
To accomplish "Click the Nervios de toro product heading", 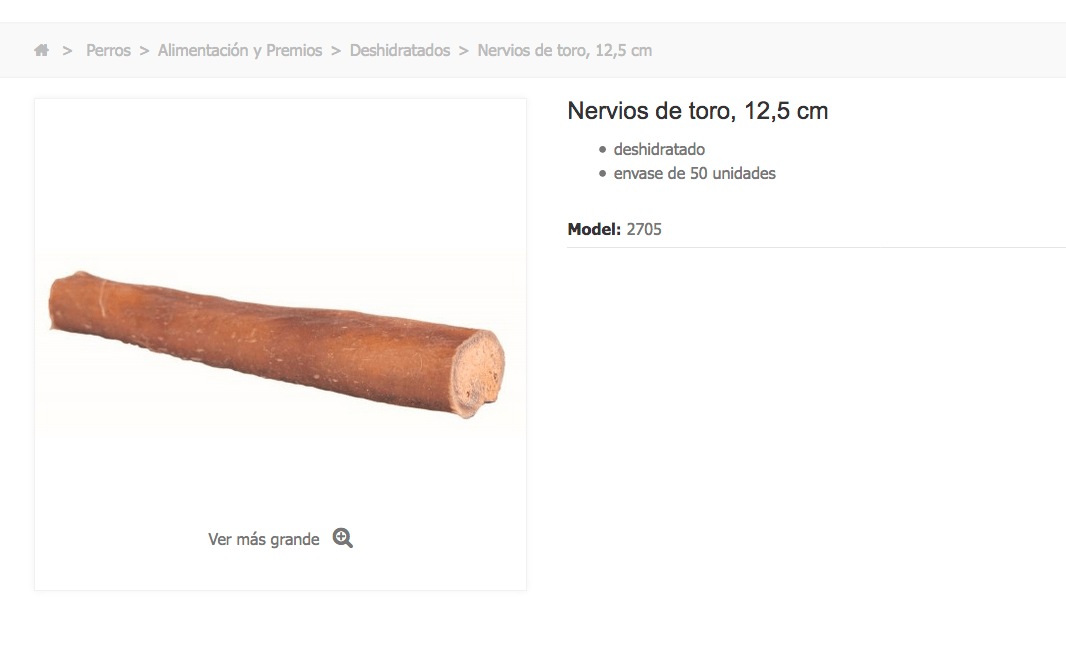I will pyautogui.click(x=698, y=111).
